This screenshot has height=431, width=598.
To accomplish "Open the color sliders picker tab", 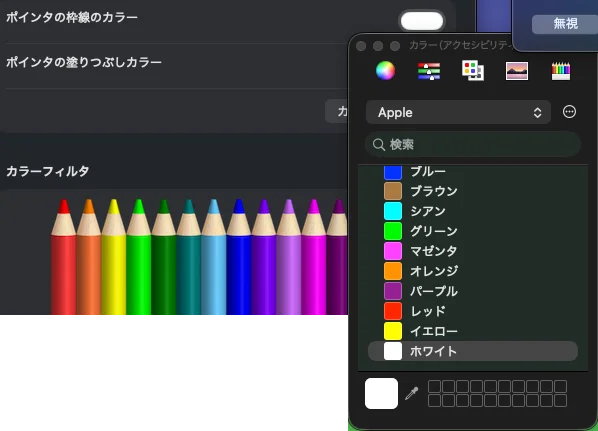I will [429, 71].
